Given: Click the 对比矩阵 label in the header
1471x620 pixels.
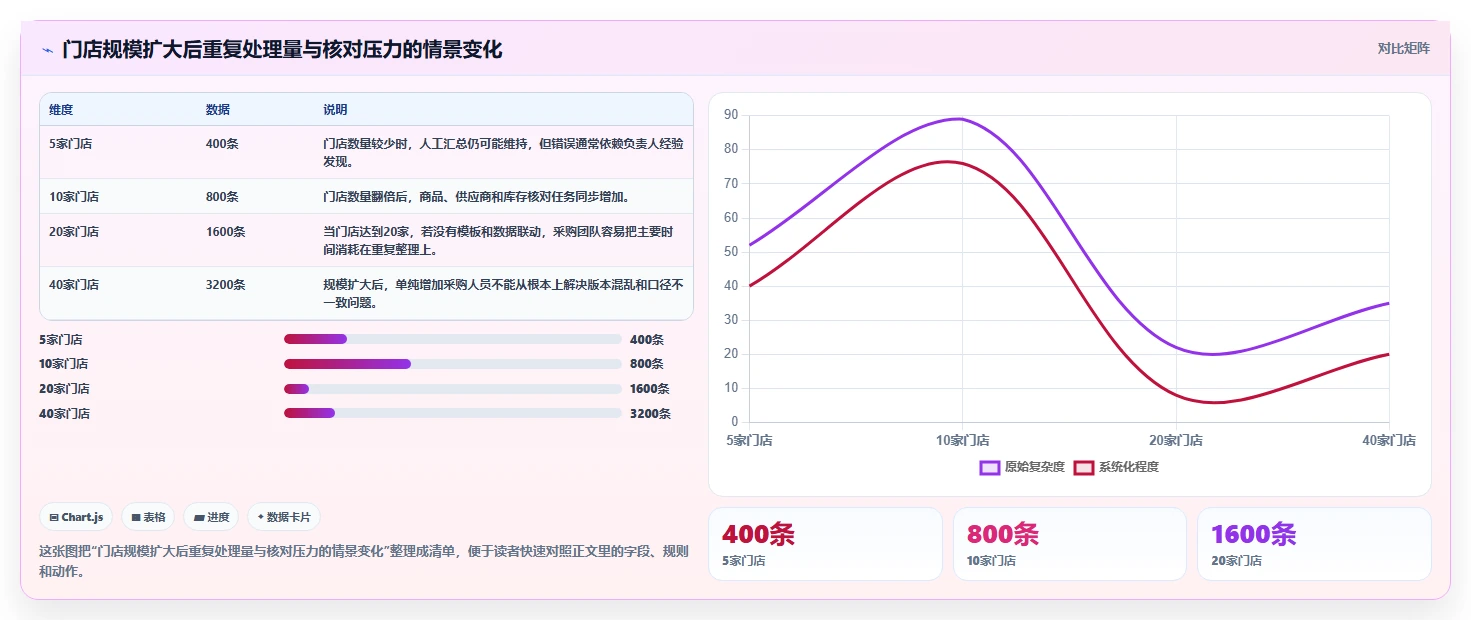Looking at the screenshot, I should 1403,49.
